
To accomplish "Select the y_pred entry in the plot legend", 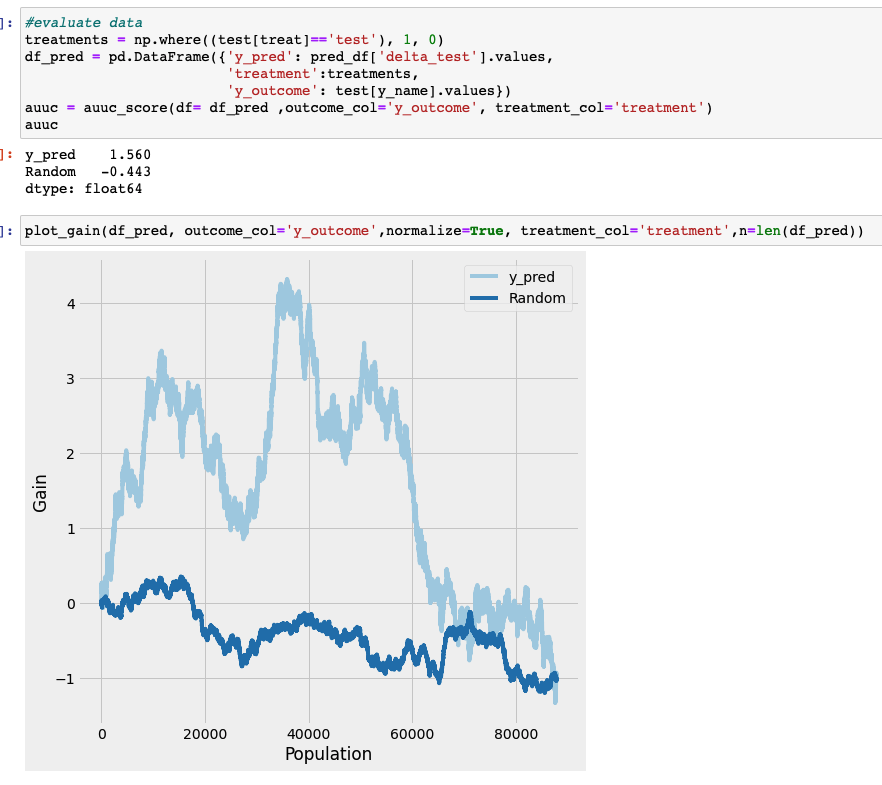I will [x=531, y=277].
